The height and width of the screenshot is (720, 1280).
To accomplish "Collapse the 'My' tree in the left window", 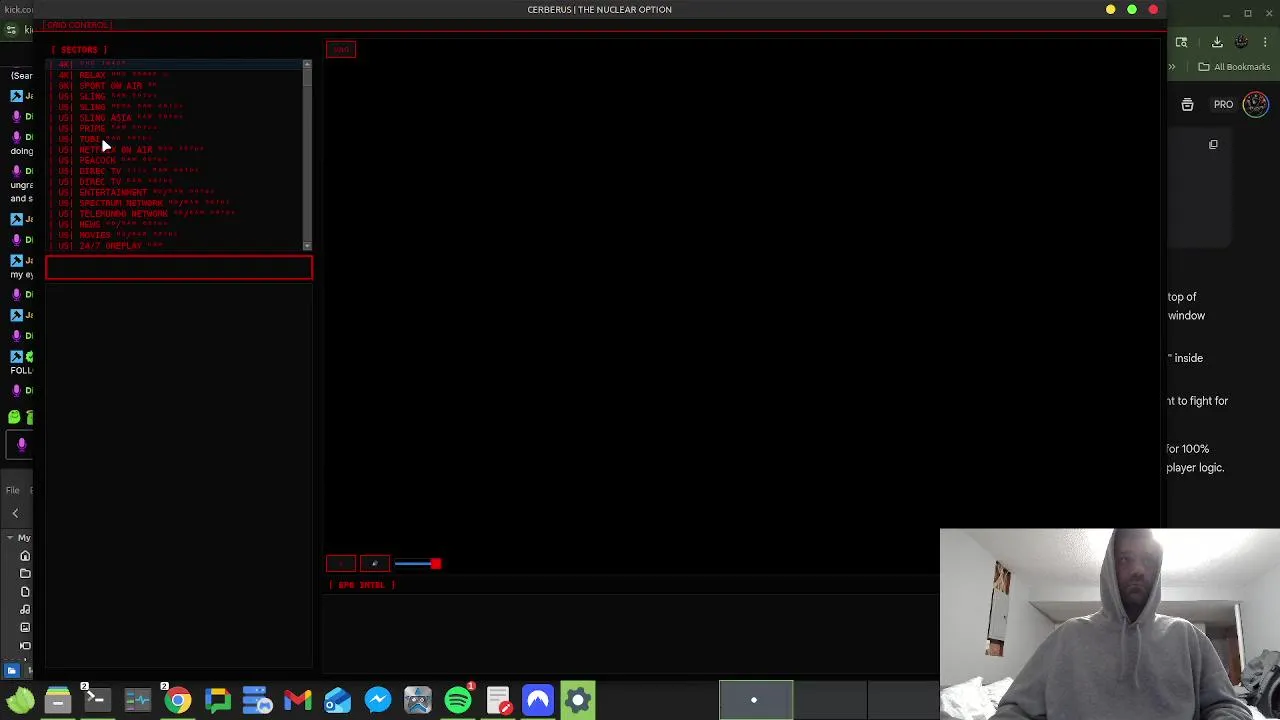I will point(10,538).
